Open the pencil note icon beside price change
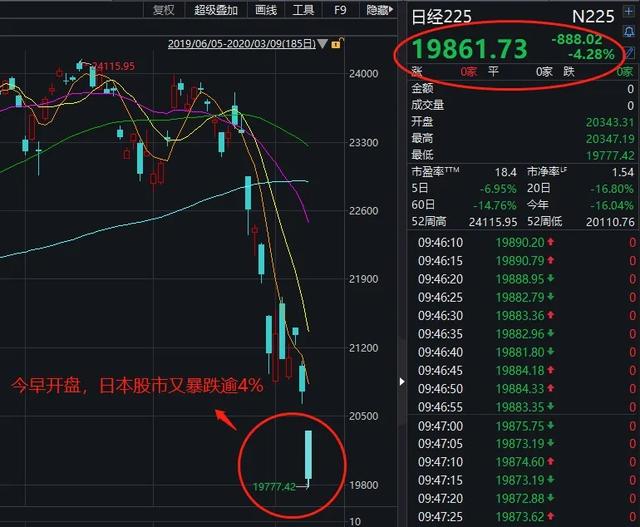The image size is (640, 527). [630, 52]
